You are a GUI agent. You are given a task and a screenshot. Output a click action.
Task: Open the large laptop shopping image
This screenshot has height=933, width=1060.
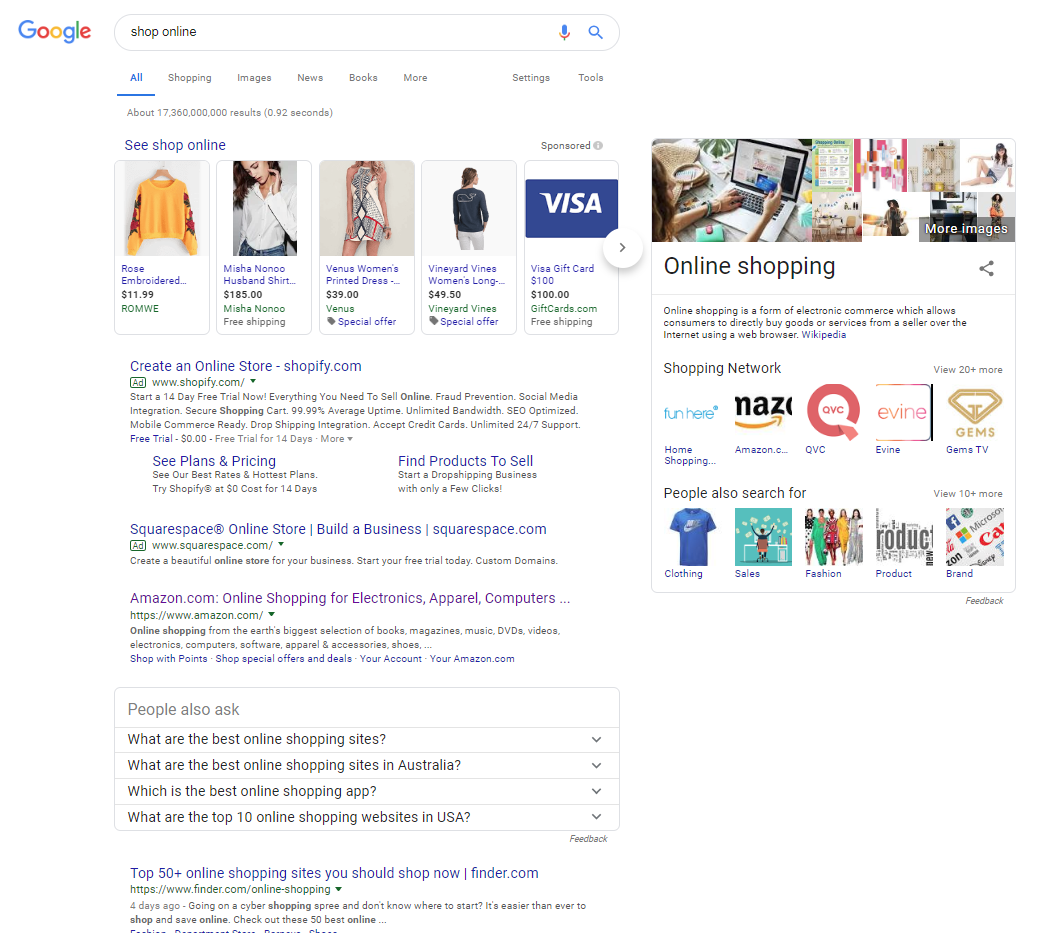pyautogui.click(x=731, y=191)
